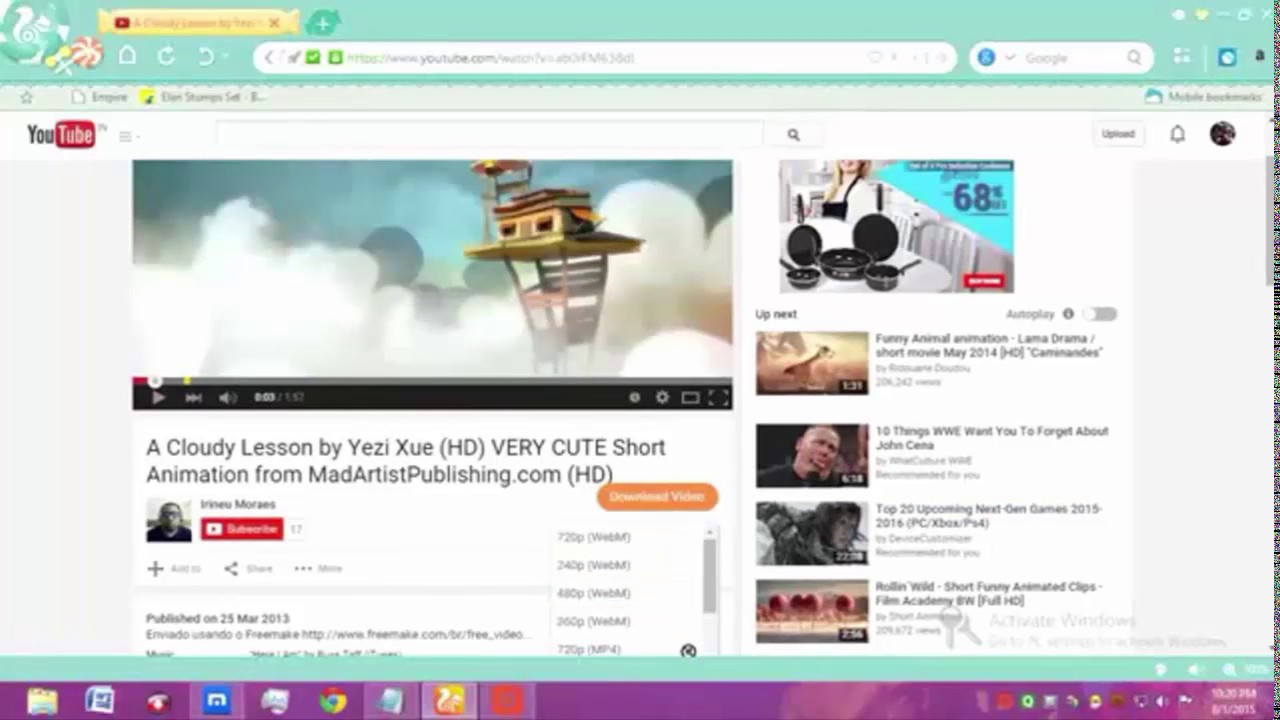Click the Upload button
This screenshot has width=1280, height=720.
pos(1118,134)
